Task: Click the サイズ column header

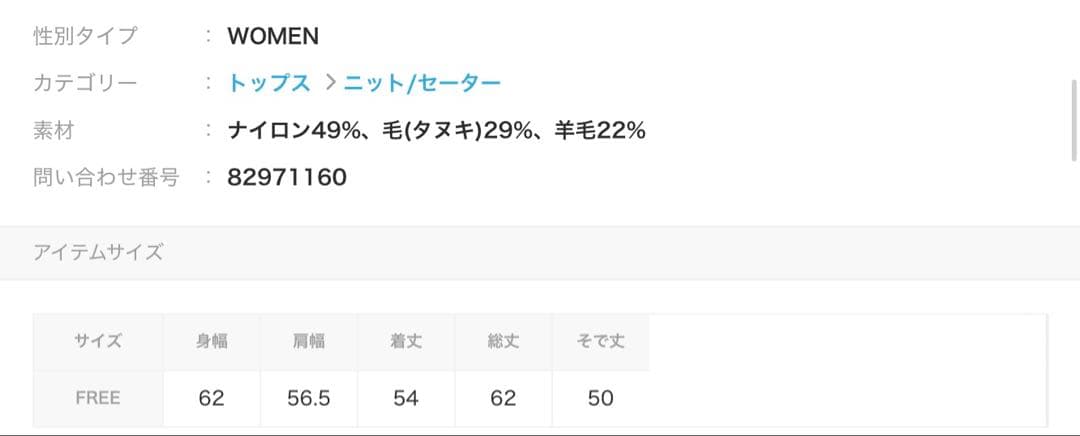Action: [x=98, y=342]
